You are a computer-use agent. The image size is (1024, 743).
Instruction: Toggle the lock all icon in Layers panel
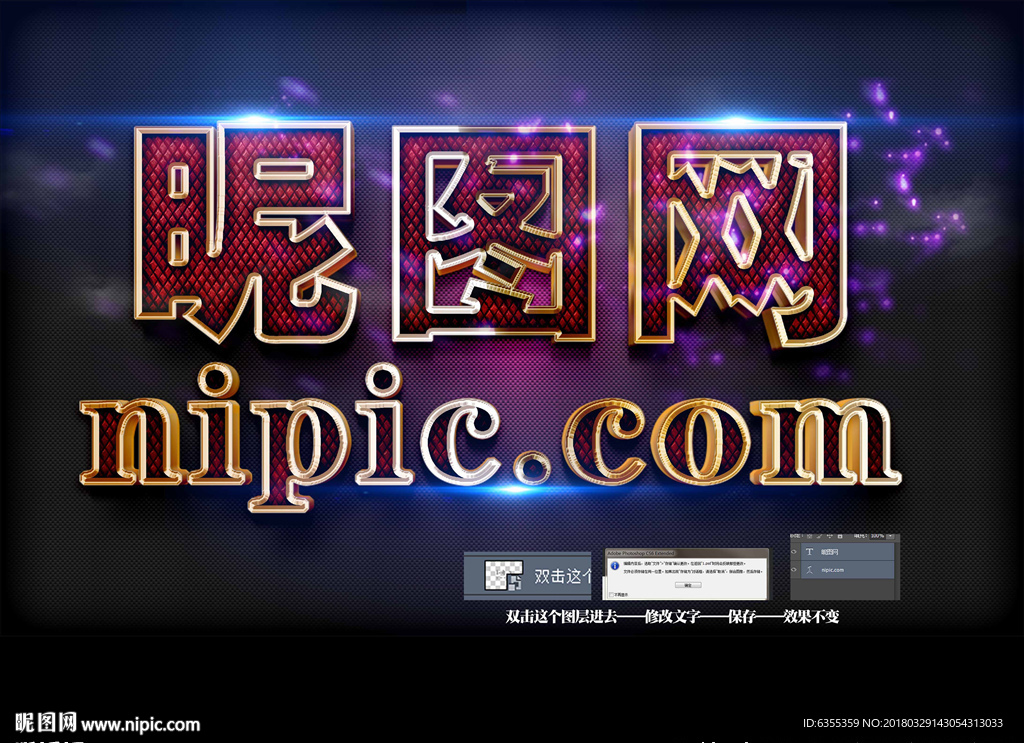coord(840,536)
